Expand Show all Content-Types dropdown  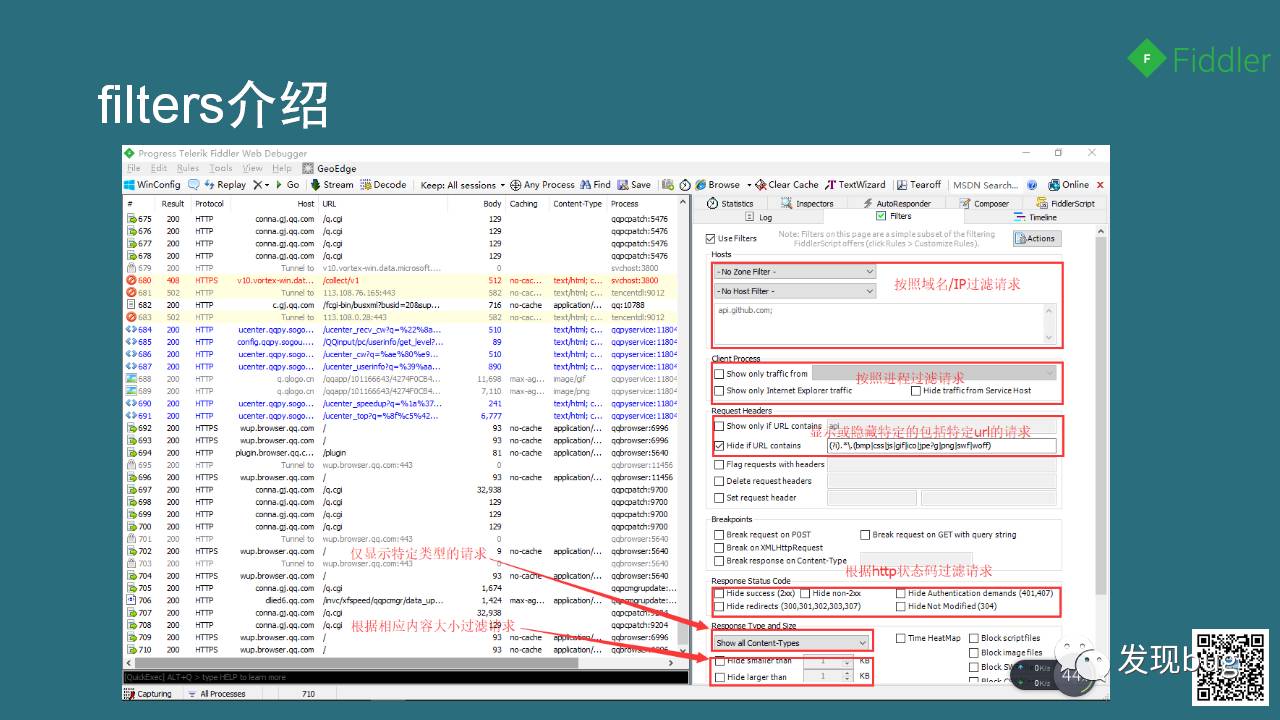[791, 643]
